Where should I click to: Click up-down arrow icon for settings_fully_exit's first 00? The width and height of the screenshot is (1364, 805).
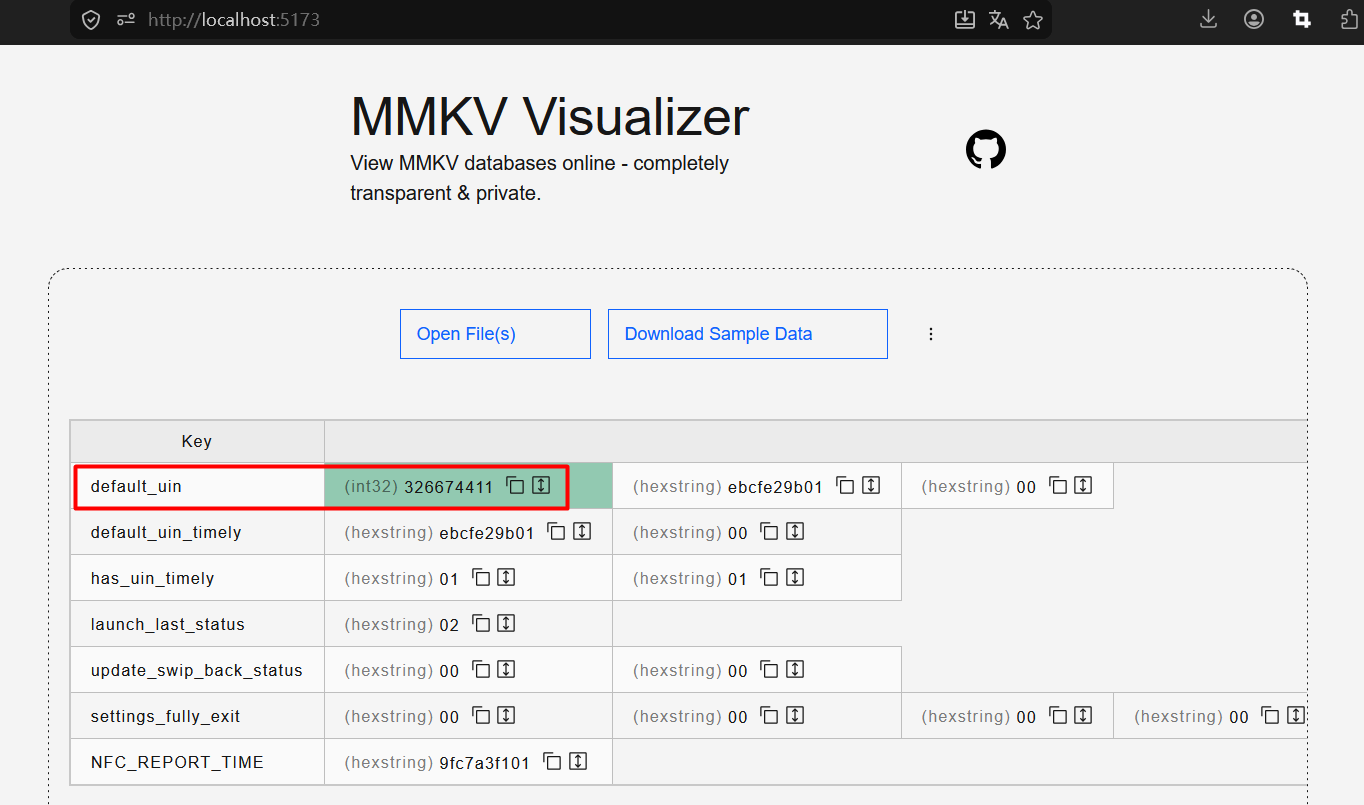coord(506,716)
